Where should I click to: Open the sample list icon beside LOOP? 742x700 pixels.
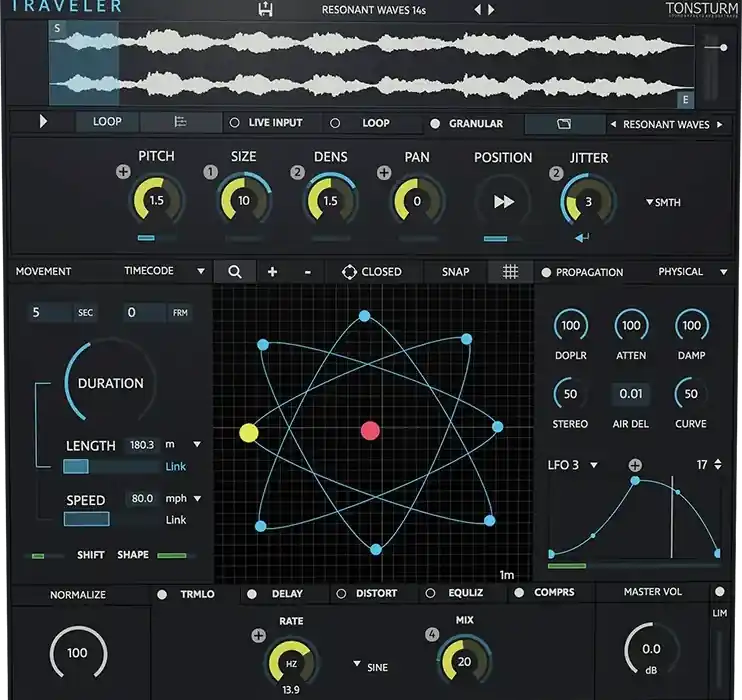[180, 122]
